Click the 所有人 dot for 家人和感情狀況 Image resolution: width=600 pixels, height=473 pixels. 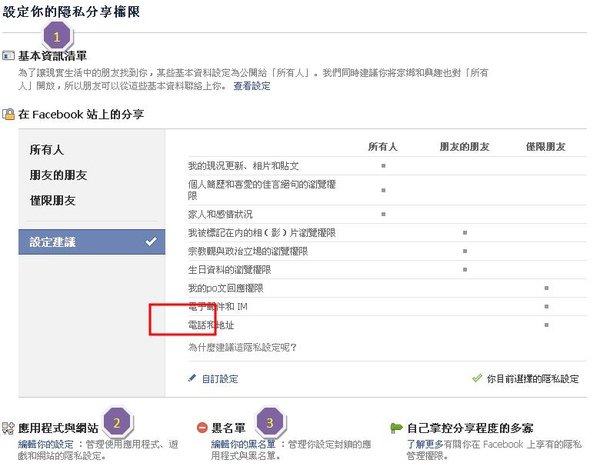(383, 214)
